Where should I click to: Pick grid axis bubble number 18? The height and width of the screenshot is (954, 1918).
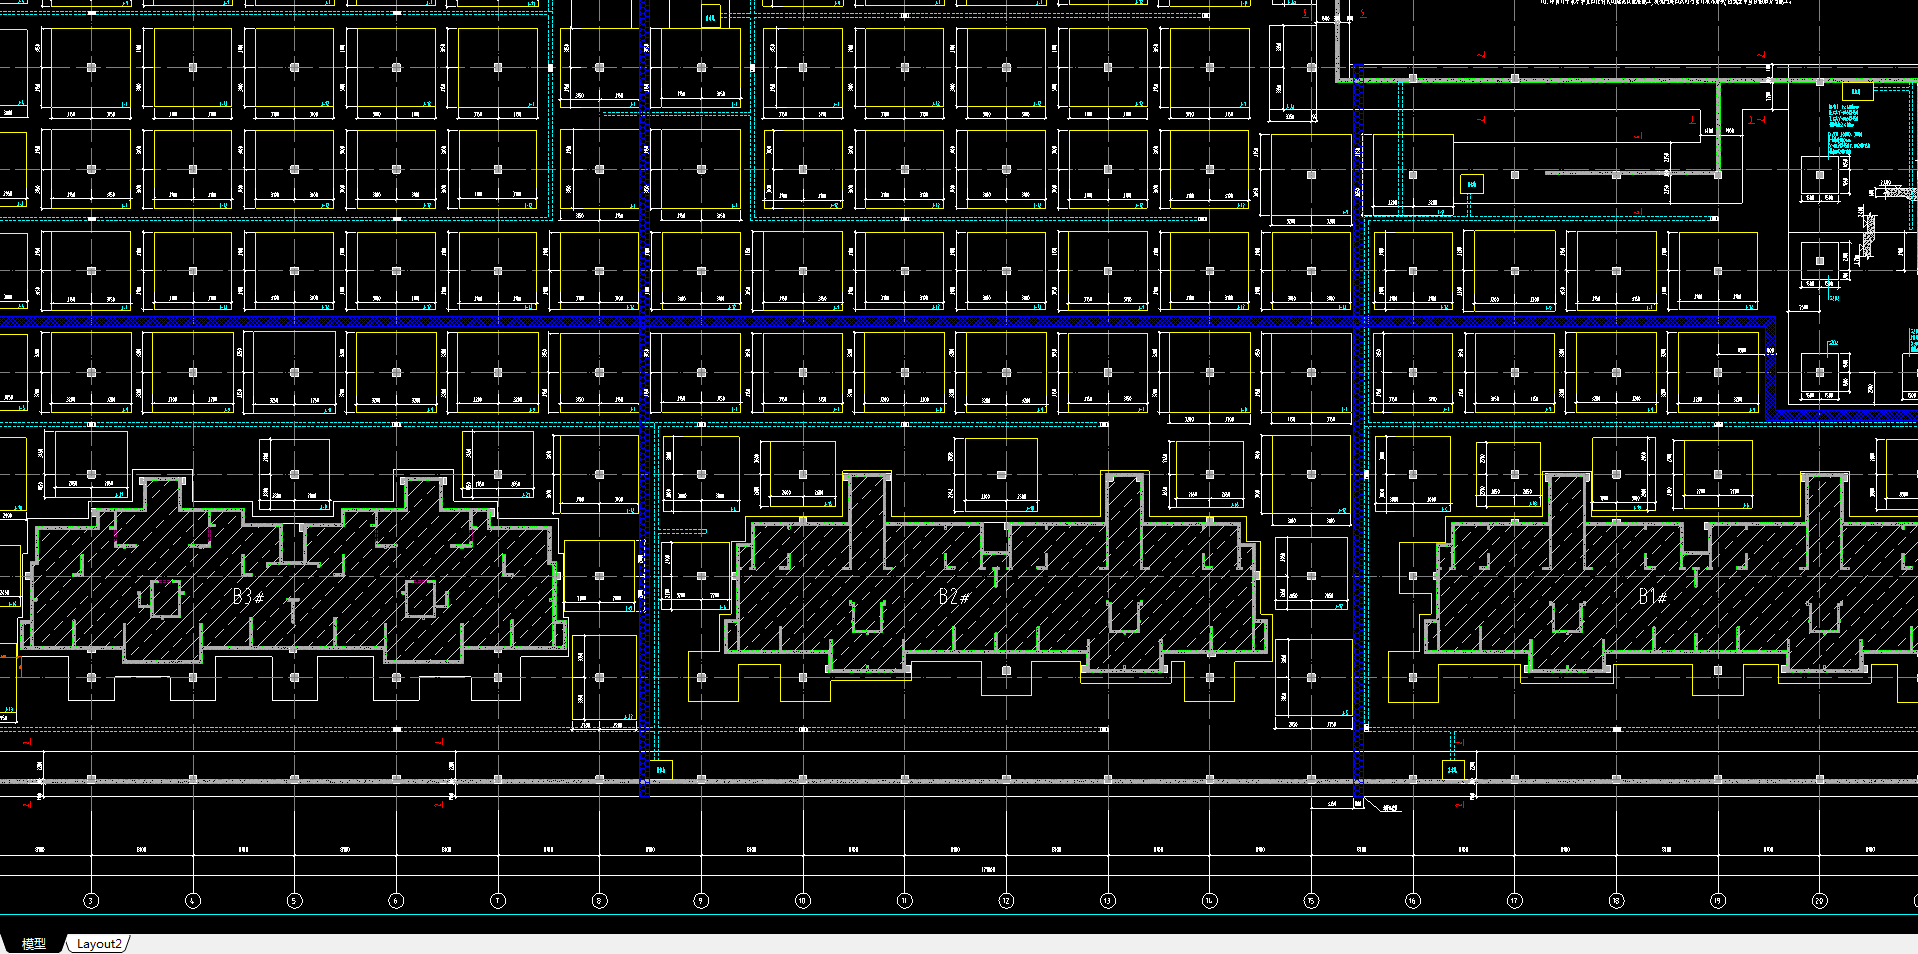click(1616, 901)
